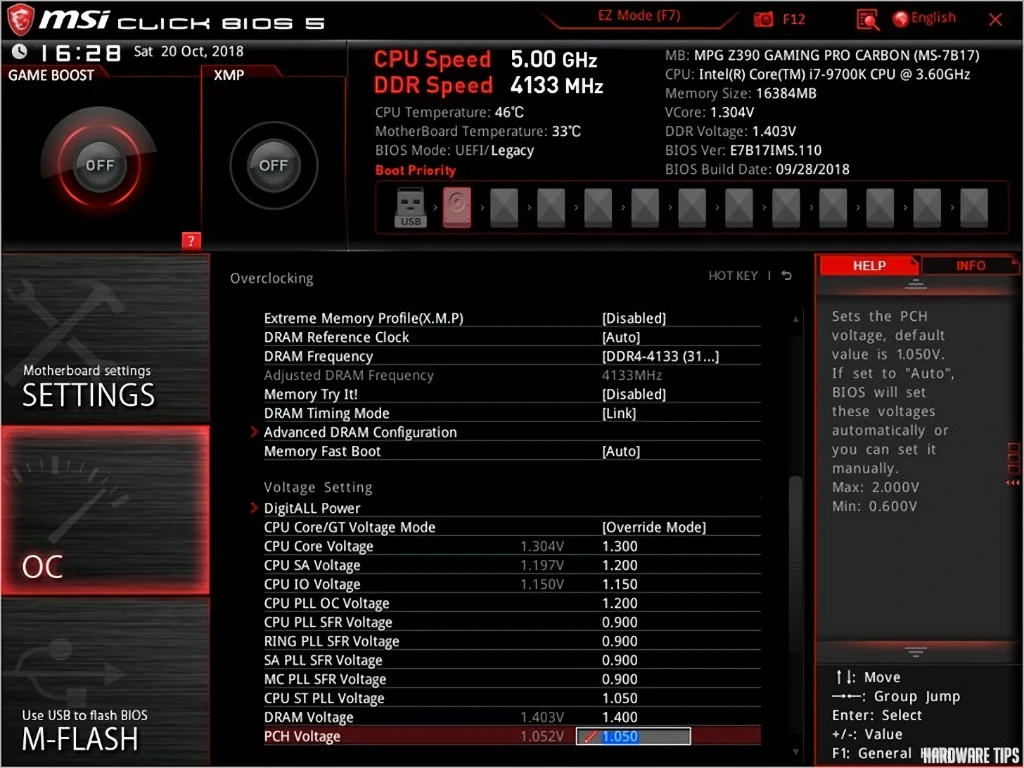Edit CPU PLL SFR Voltage value
The width and height of the screenshot is (1024, 768).
point(620,622)
